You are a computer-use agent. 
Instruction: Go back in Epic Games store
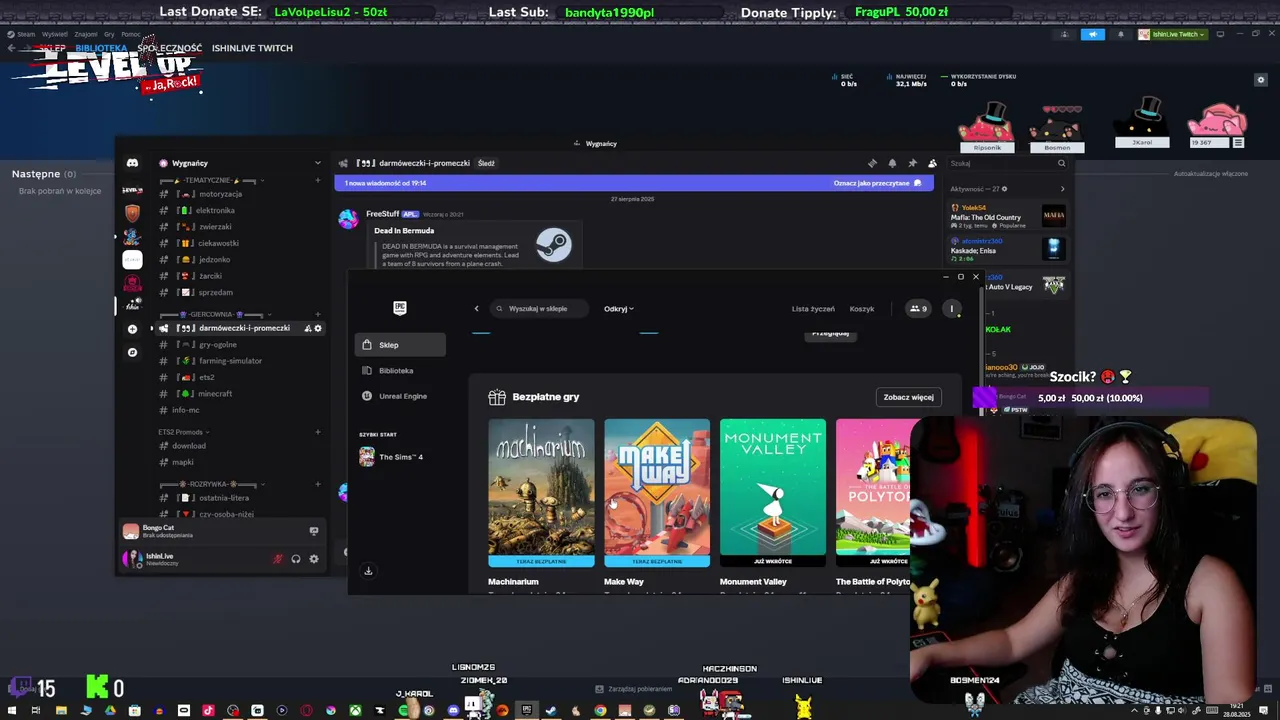point(476,309)
